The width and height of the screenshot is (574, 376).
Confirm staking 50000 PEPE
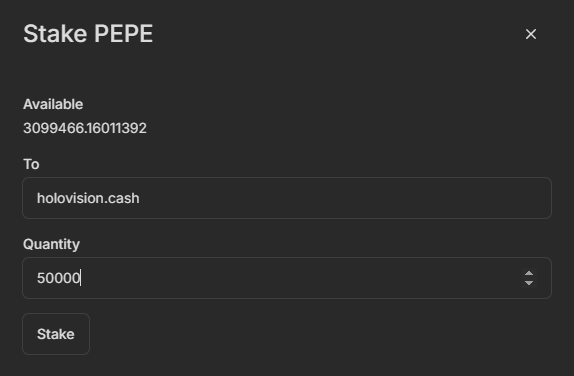click(x=56, y=334)
